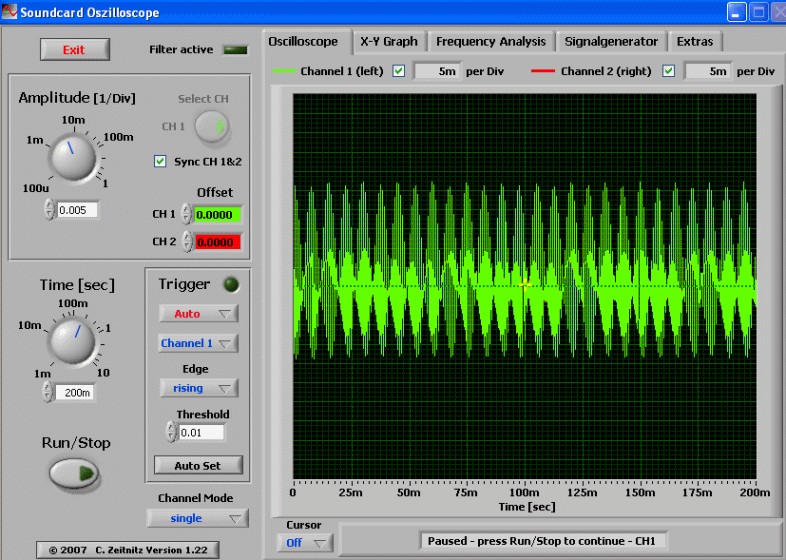Toggle the Filter active indicator

pyautogui.click(x=235, y=50)
